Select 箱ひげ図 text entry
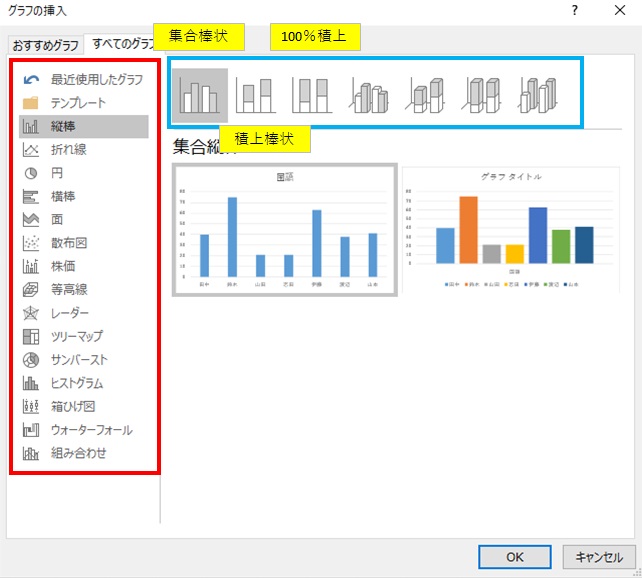The height and width of the screenshot is (578, 642). click(73, 406)
